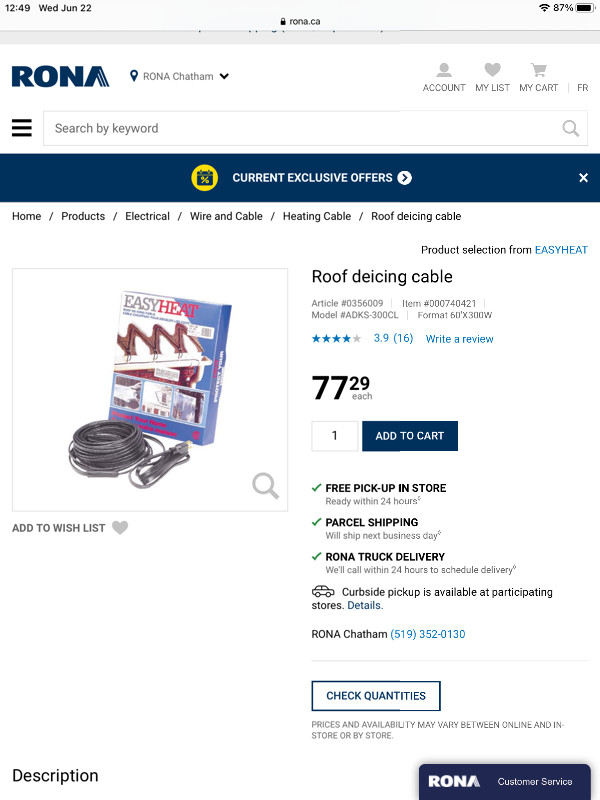Call RONA Chatham via the phone number link
Image resolution: width=600 pixels, height=800 pixels.
coord(426,634)
